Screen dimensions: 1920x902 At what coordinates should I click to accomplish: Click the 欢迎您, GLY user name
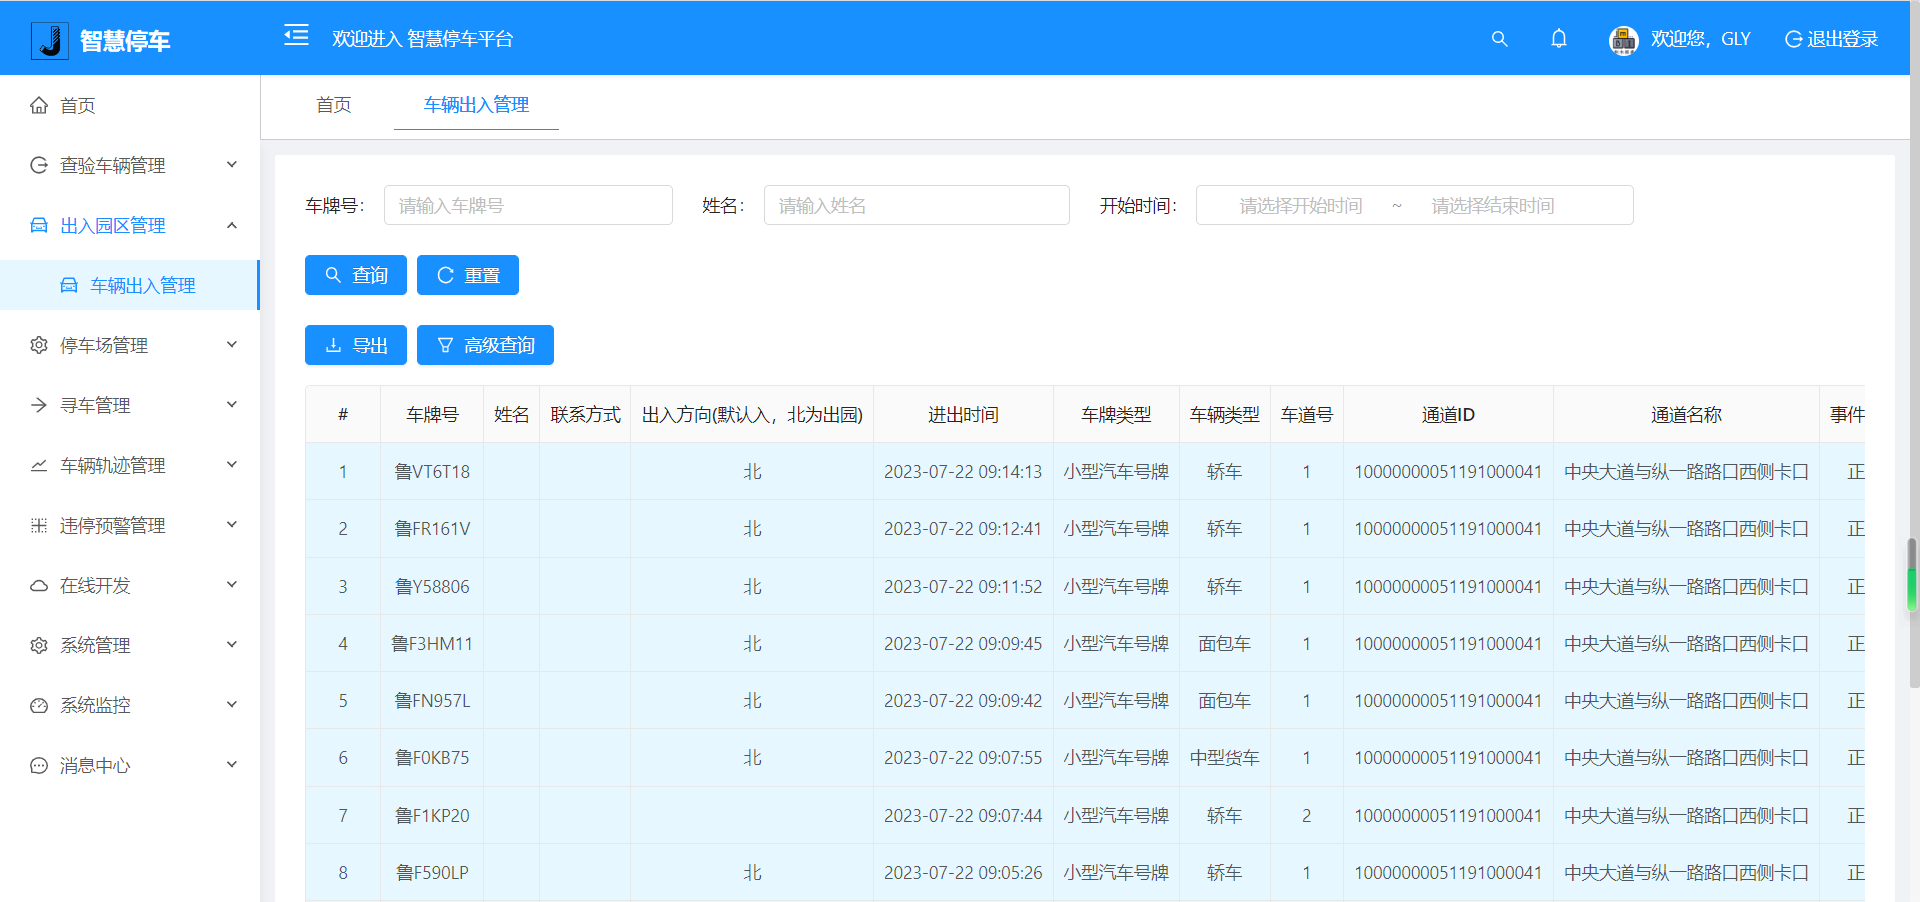coord(1700,39)
